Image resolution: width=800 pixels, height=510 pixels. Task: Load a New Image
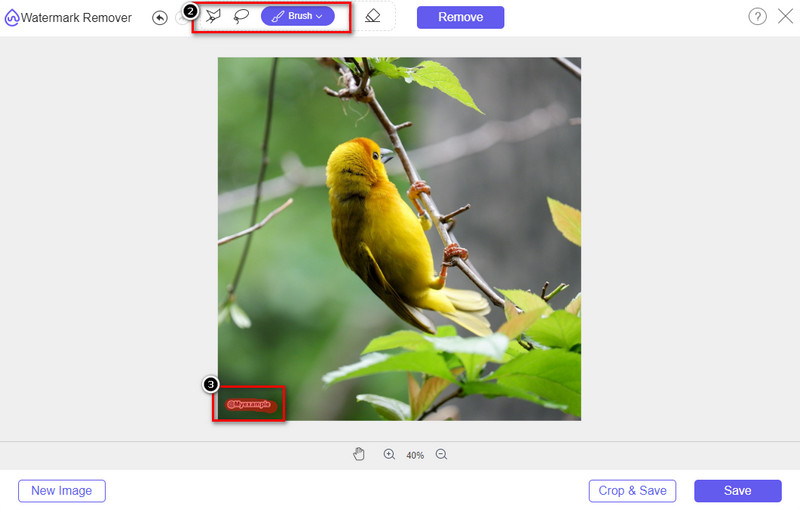coord(62,491)
